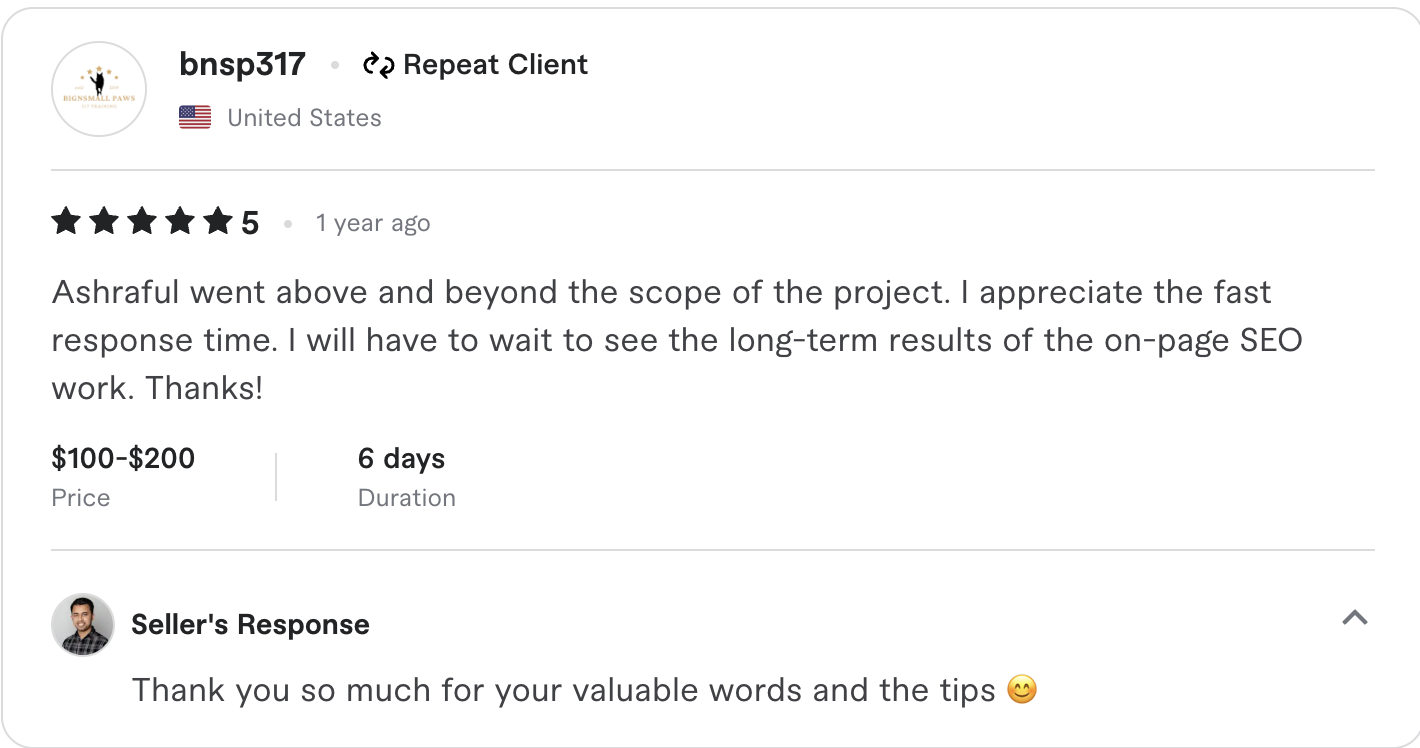
Task: Click the Seller's Response heading
Action: pos(250,624)
